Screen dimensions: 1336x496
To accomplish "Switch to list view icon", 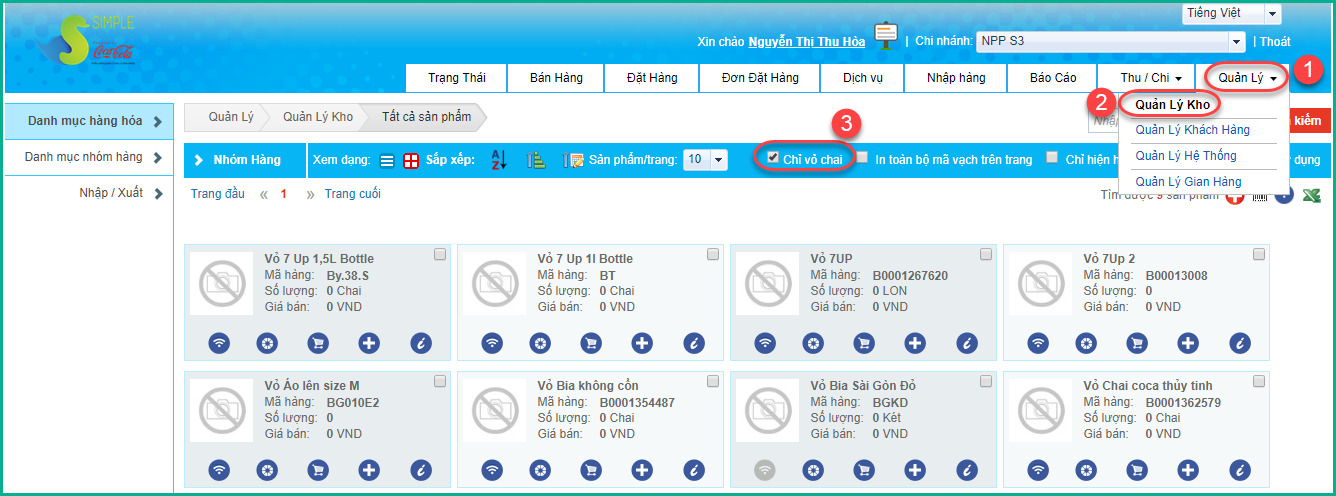I will [x=387, y=160].
